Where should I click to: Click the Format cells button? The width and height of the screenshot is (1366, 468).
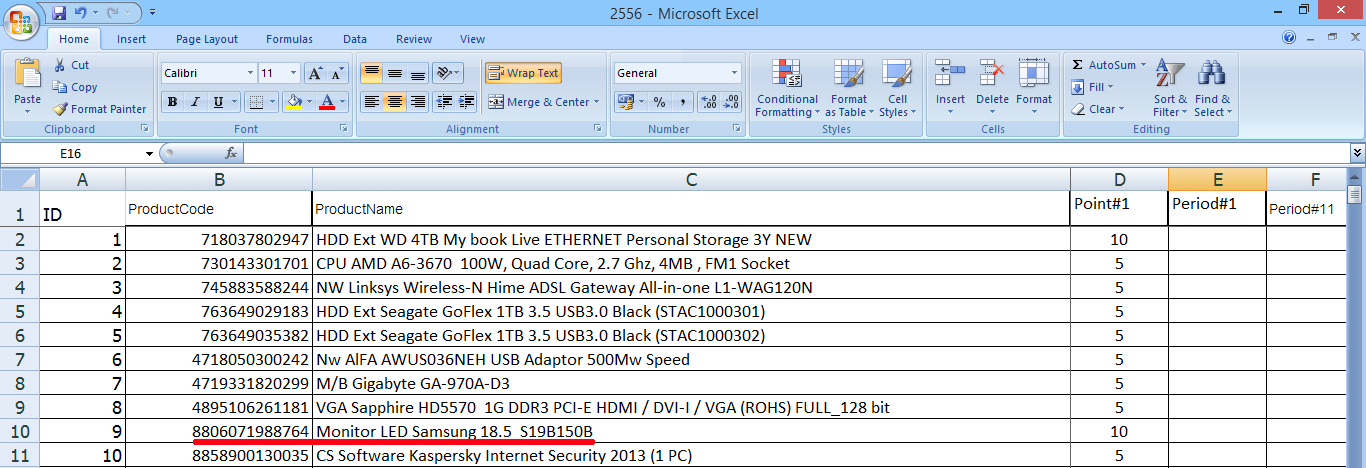1034,88
